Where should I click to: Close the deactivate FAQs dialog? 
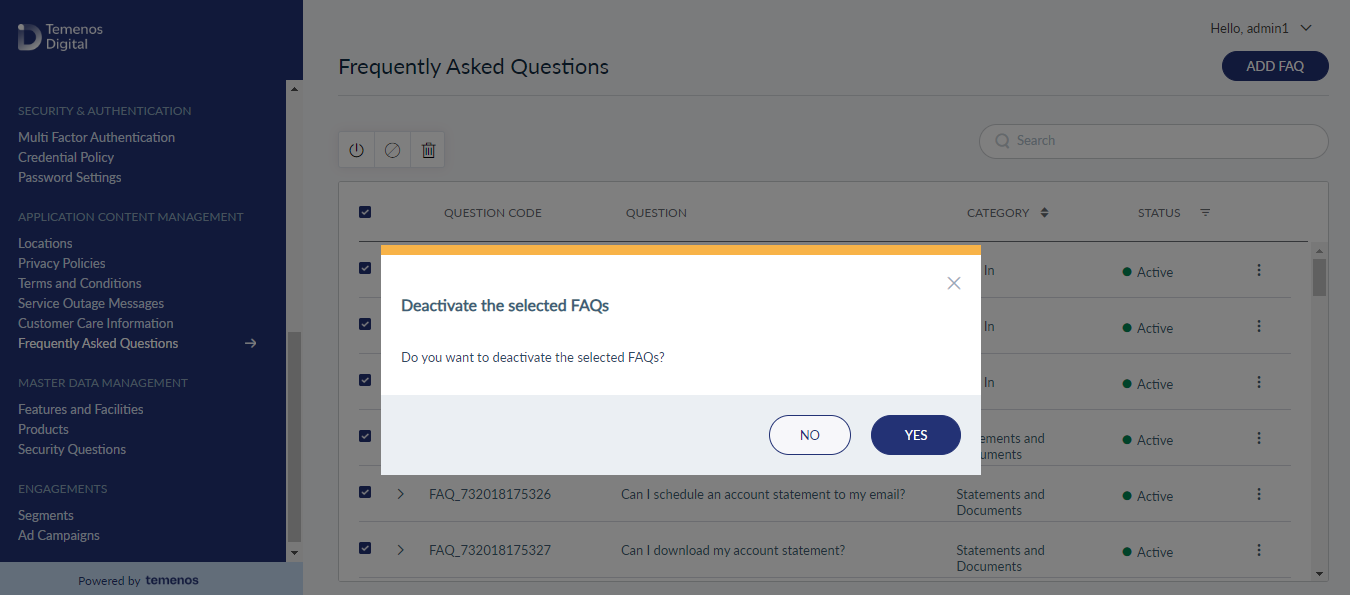pyautogui.click(x=954, y=283)
